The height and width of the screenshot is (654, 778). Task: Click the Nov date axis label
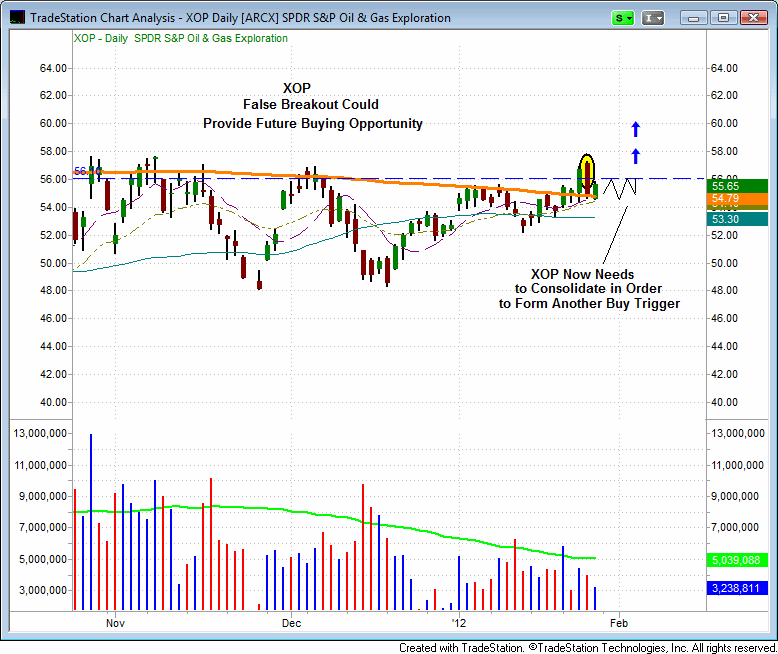pyautogui.click(x=115, y=623)
